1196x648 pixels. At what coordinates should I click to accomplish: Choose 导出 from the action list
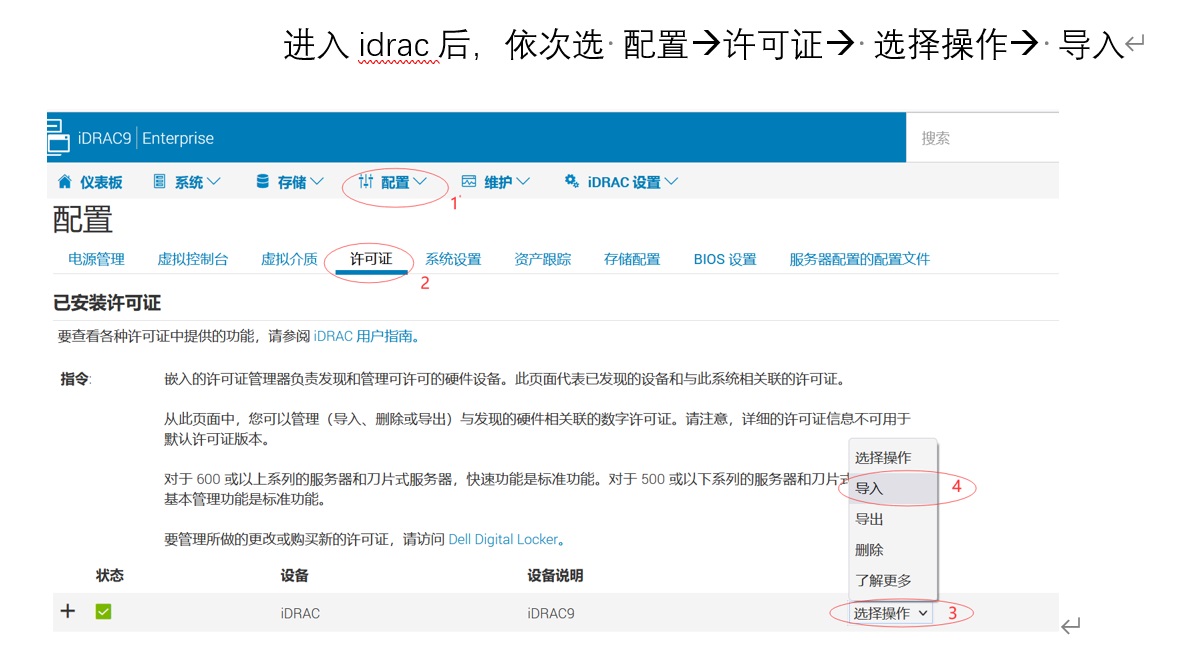coord(892,519)
